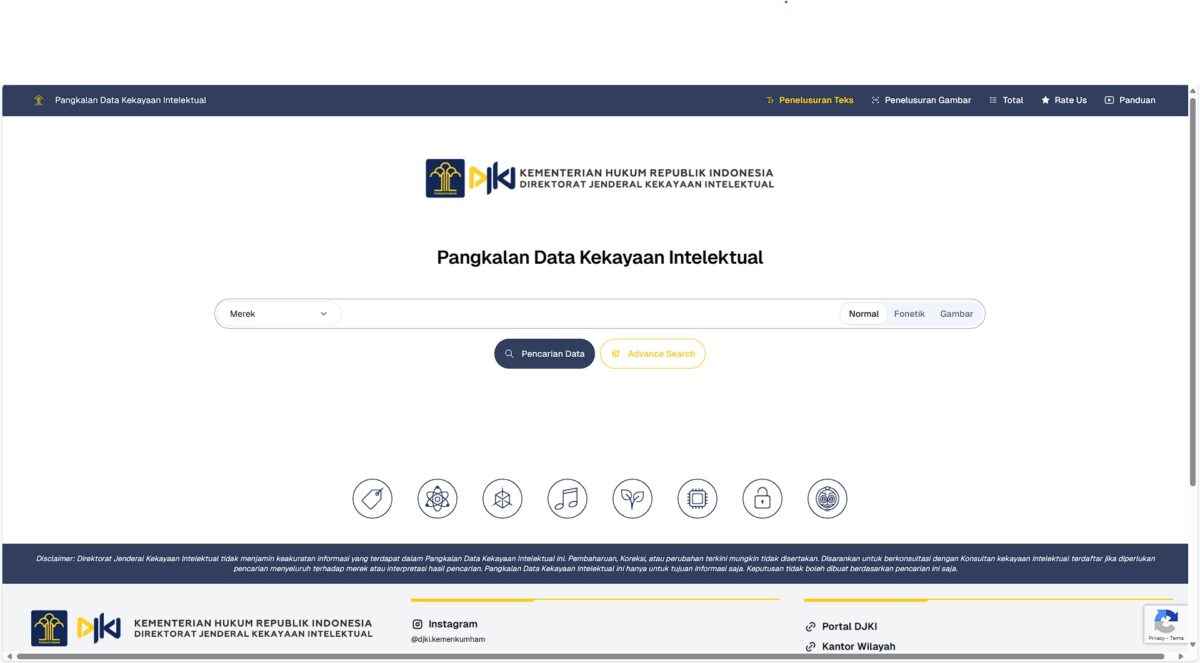Click the scan icon beside Penelusuran Gambar
1200x663 pixels.
(x=875, y=100)
